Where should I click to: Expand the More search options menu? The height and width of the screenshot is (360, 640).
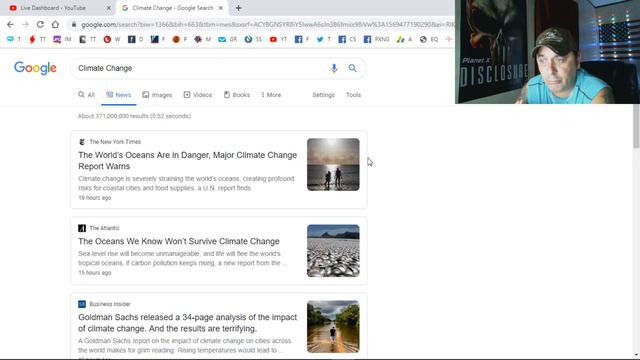[x=271, y=95]
